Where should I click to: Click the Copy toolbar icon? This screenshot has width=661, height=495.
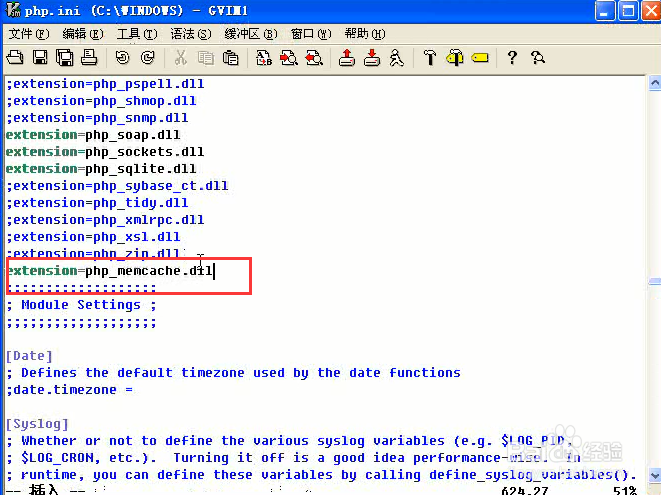click(x=206, y=57)
